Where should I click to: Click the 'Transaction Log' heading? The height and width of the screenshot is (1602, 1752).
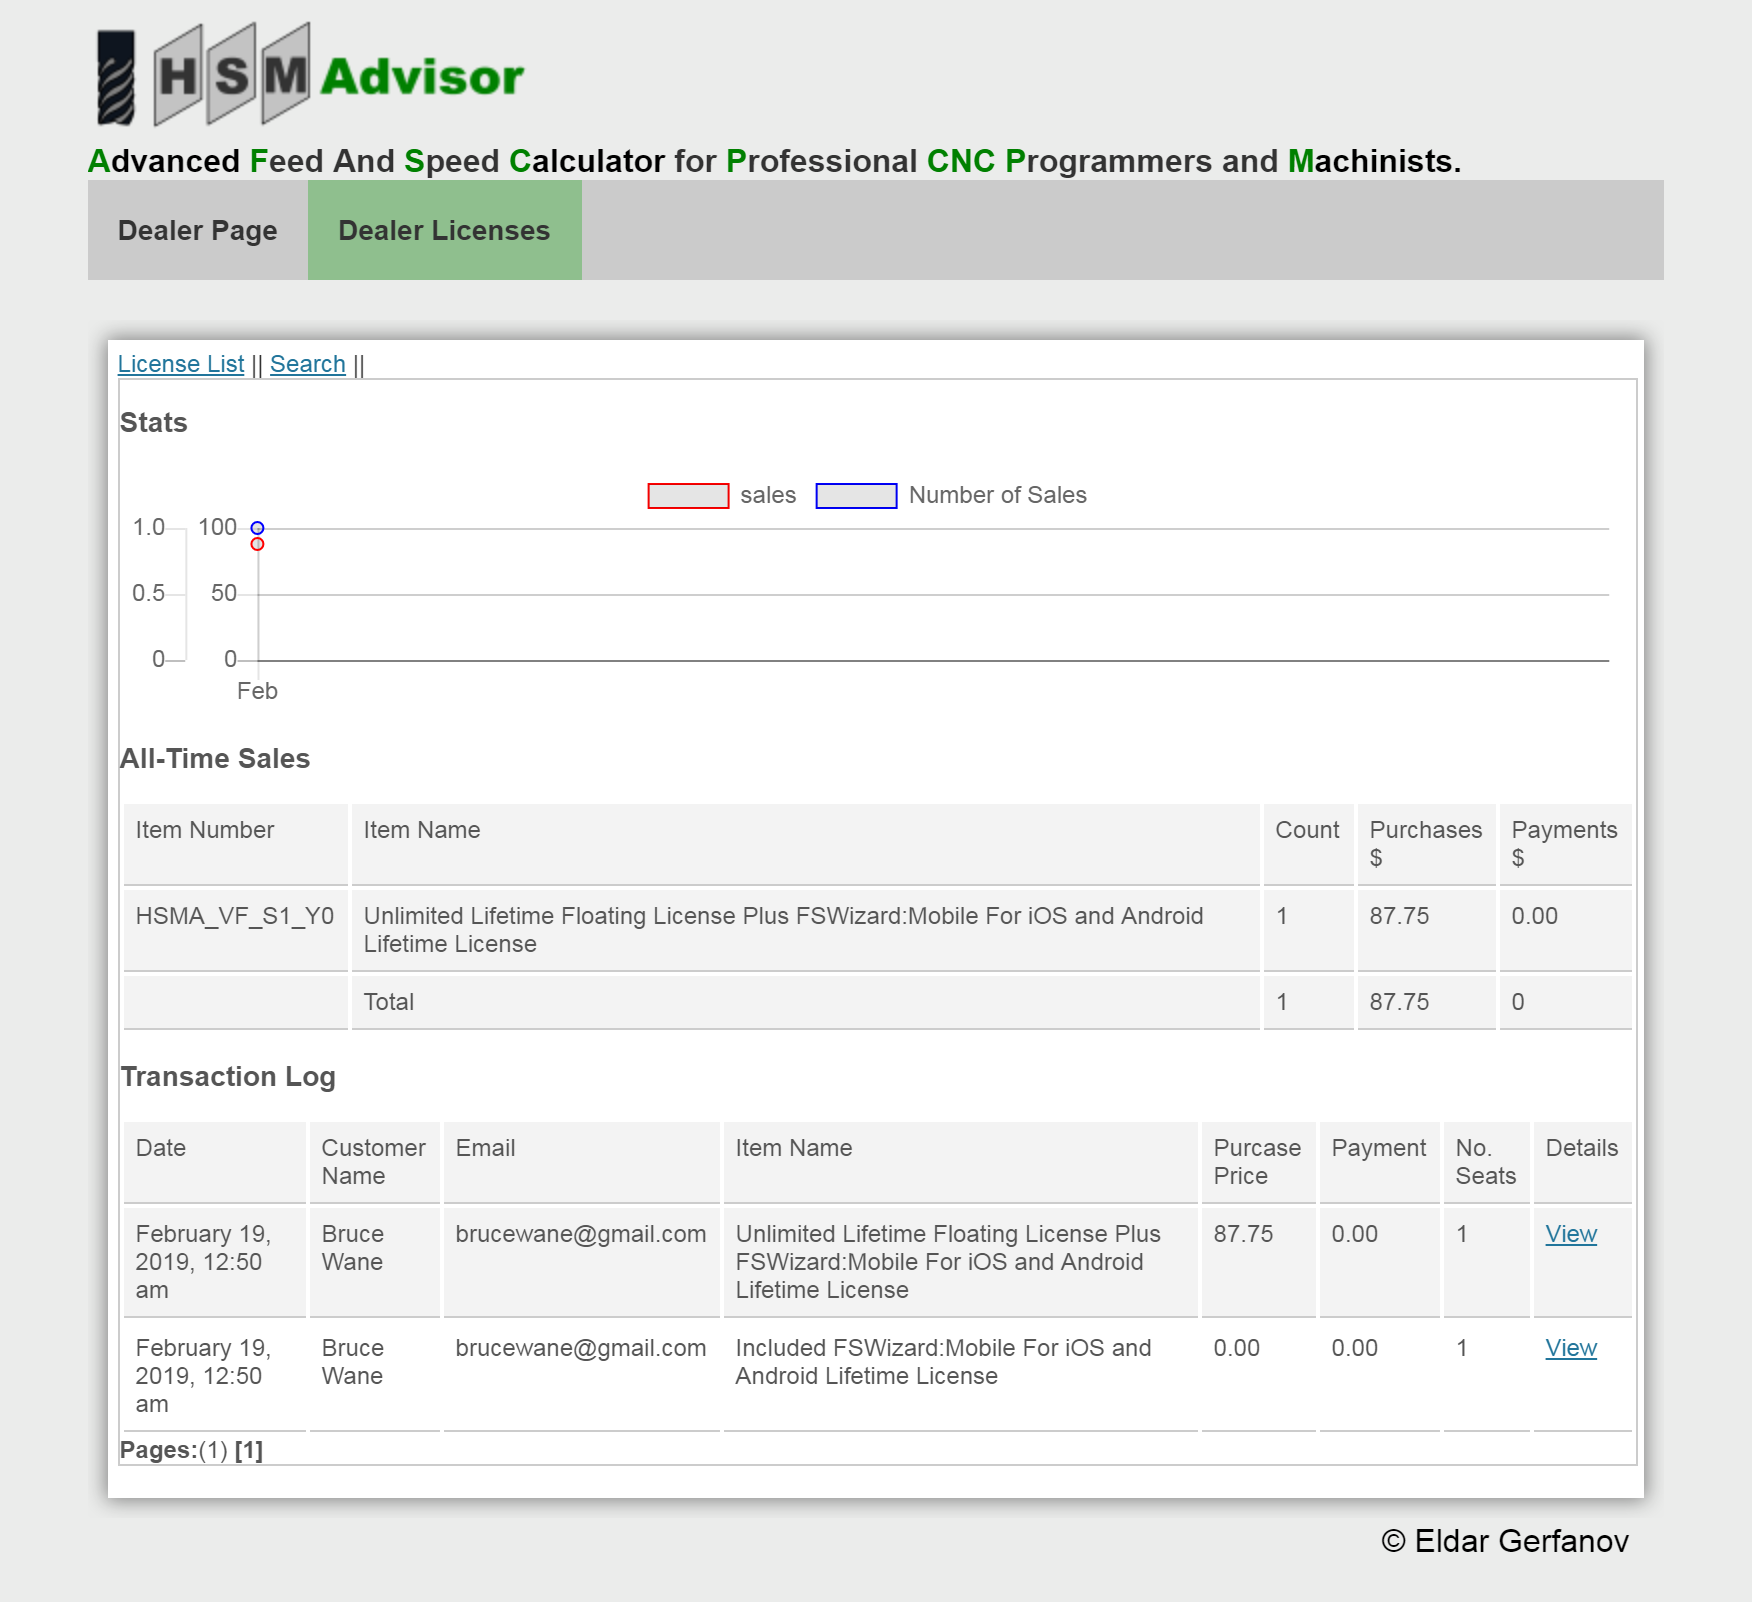click(x=228, y=1077)
